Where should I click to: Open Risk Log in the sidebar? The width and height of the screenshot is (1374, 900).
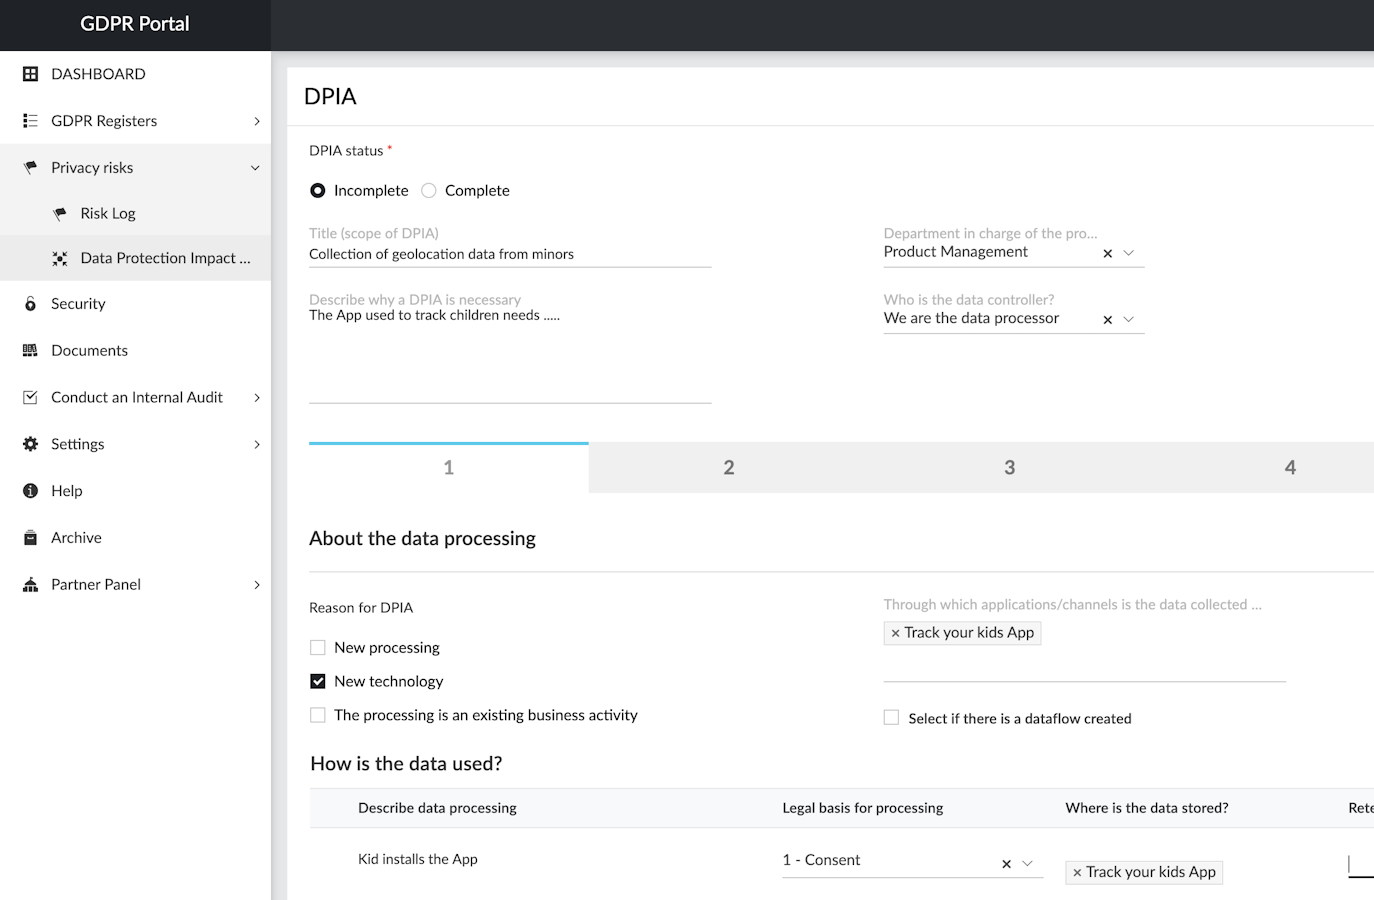point(108,214)
